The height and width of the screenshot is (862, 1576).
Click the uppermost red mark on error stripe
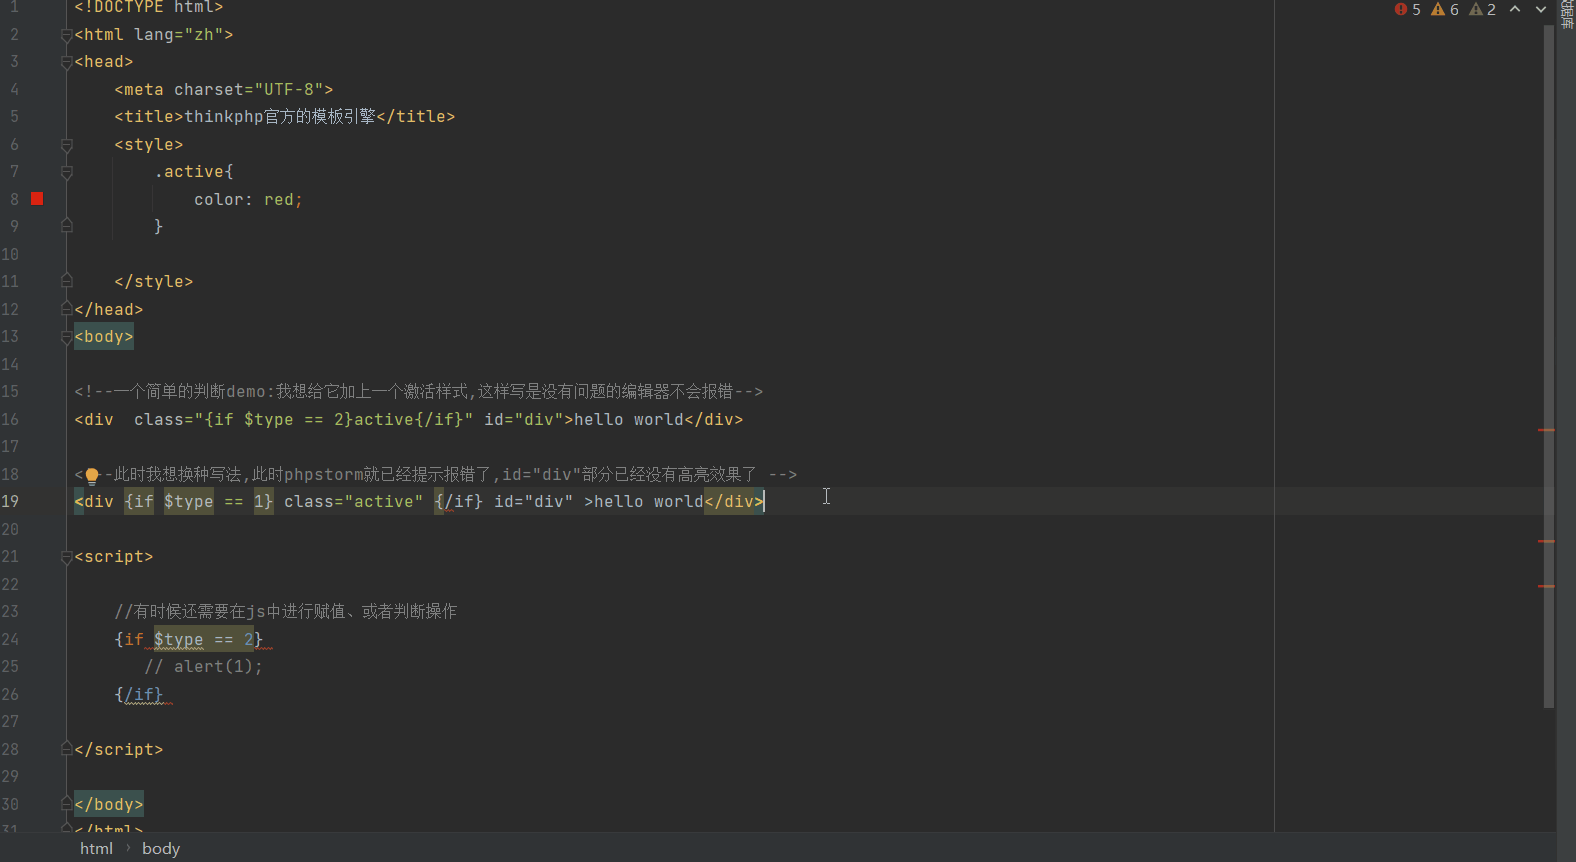[x=1546, y=430]
